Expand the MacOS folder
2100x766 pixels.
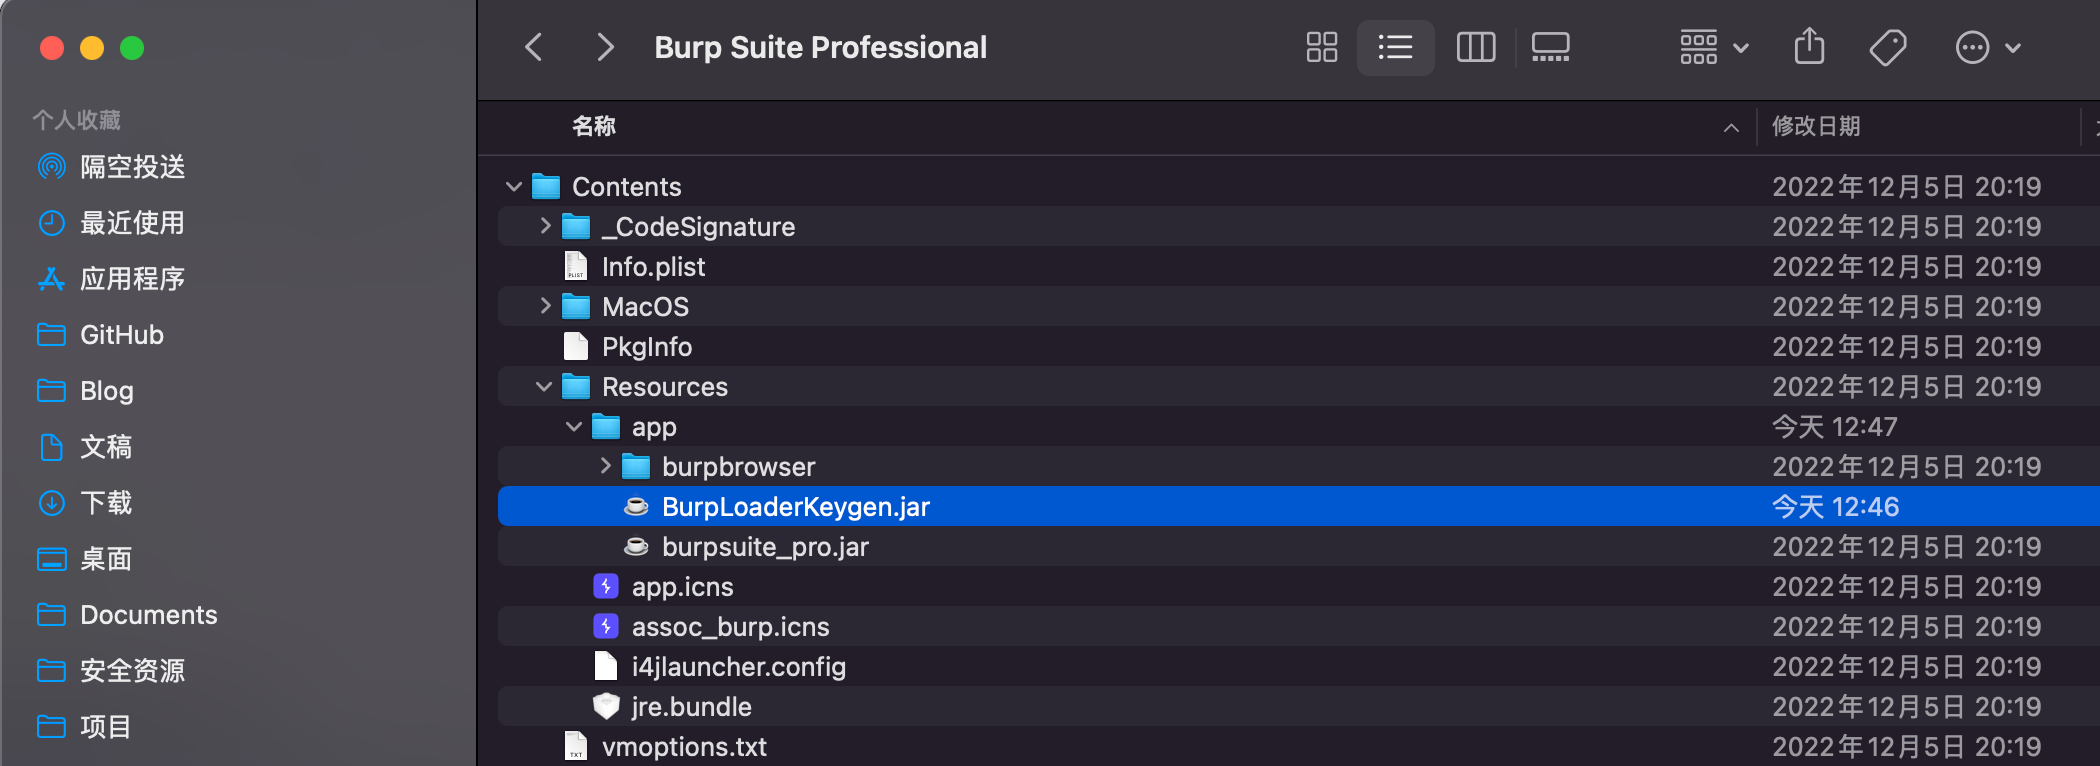coord(544,306)
